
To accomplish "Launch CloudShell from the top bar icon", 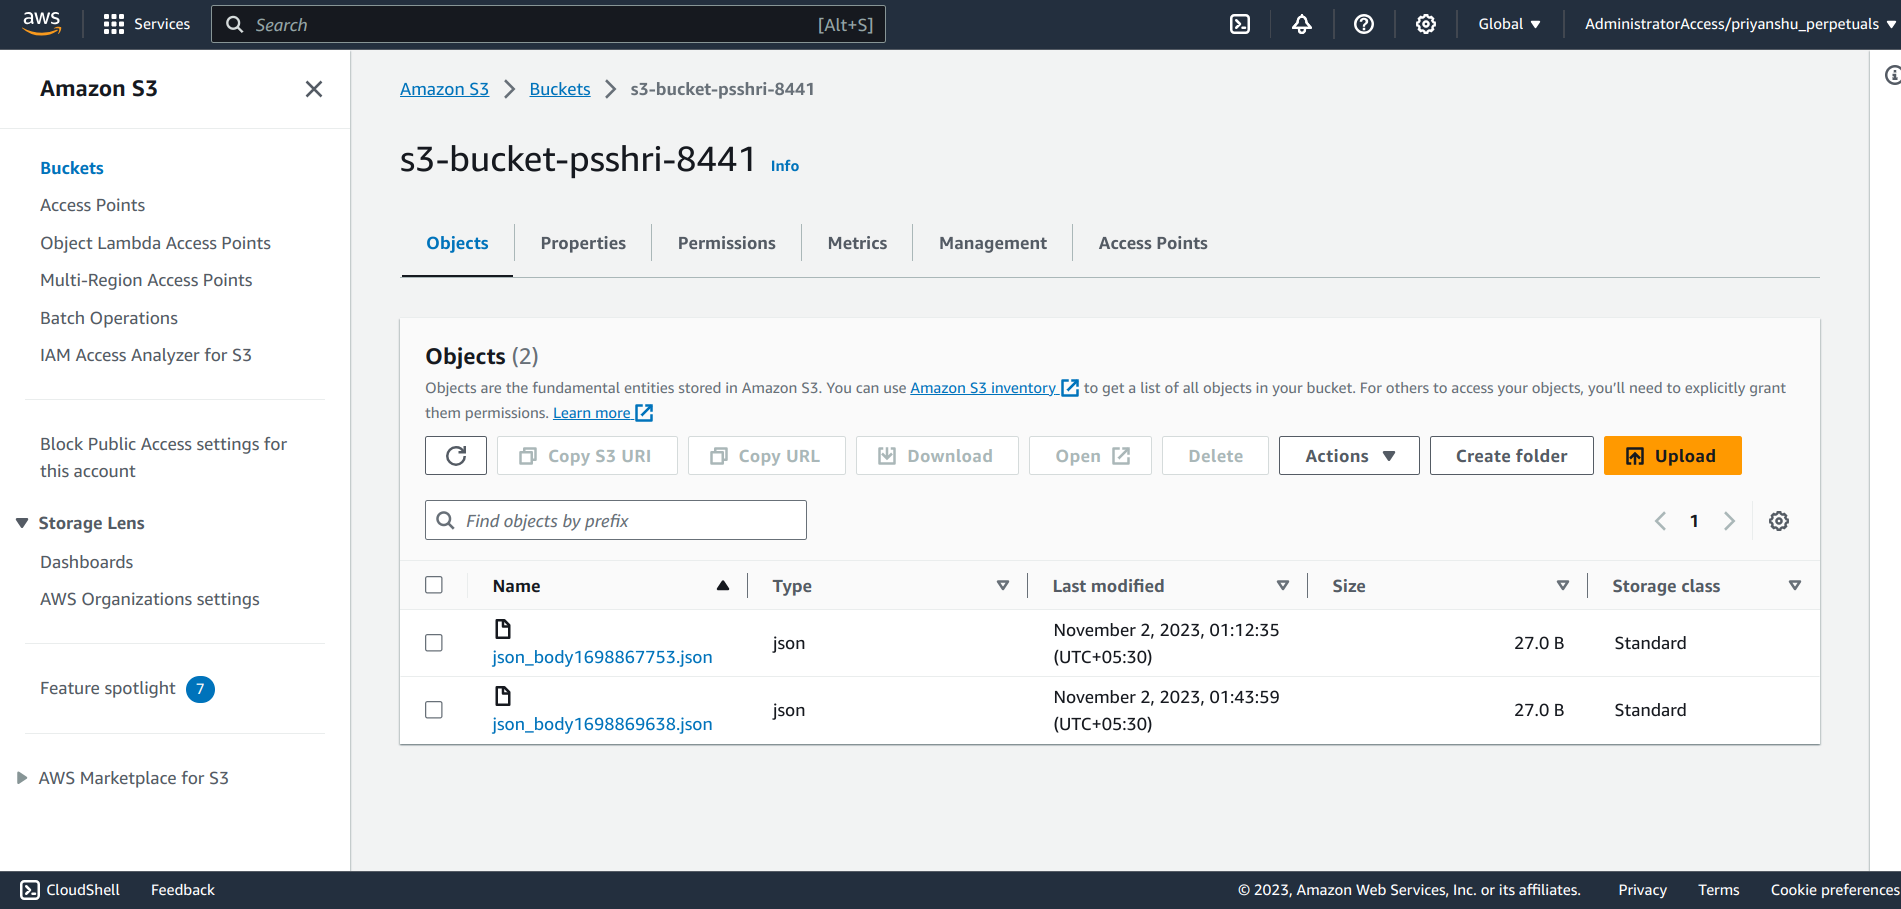I will (1240, 24).
